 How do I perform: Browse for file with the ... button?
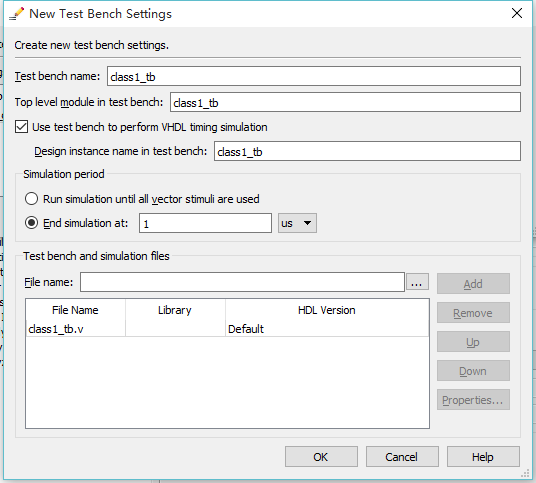[x=417, y=282]
